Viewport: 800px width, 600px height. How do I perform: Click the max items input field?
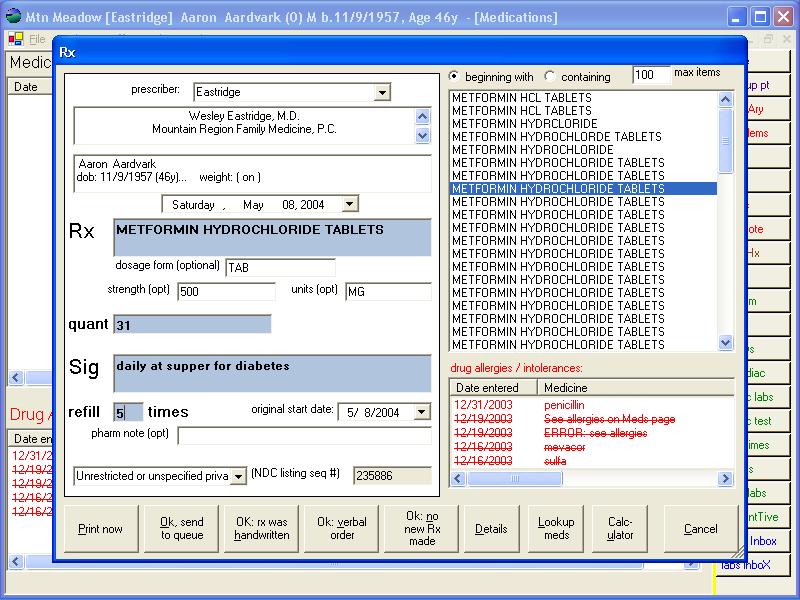tap(650, 75)
